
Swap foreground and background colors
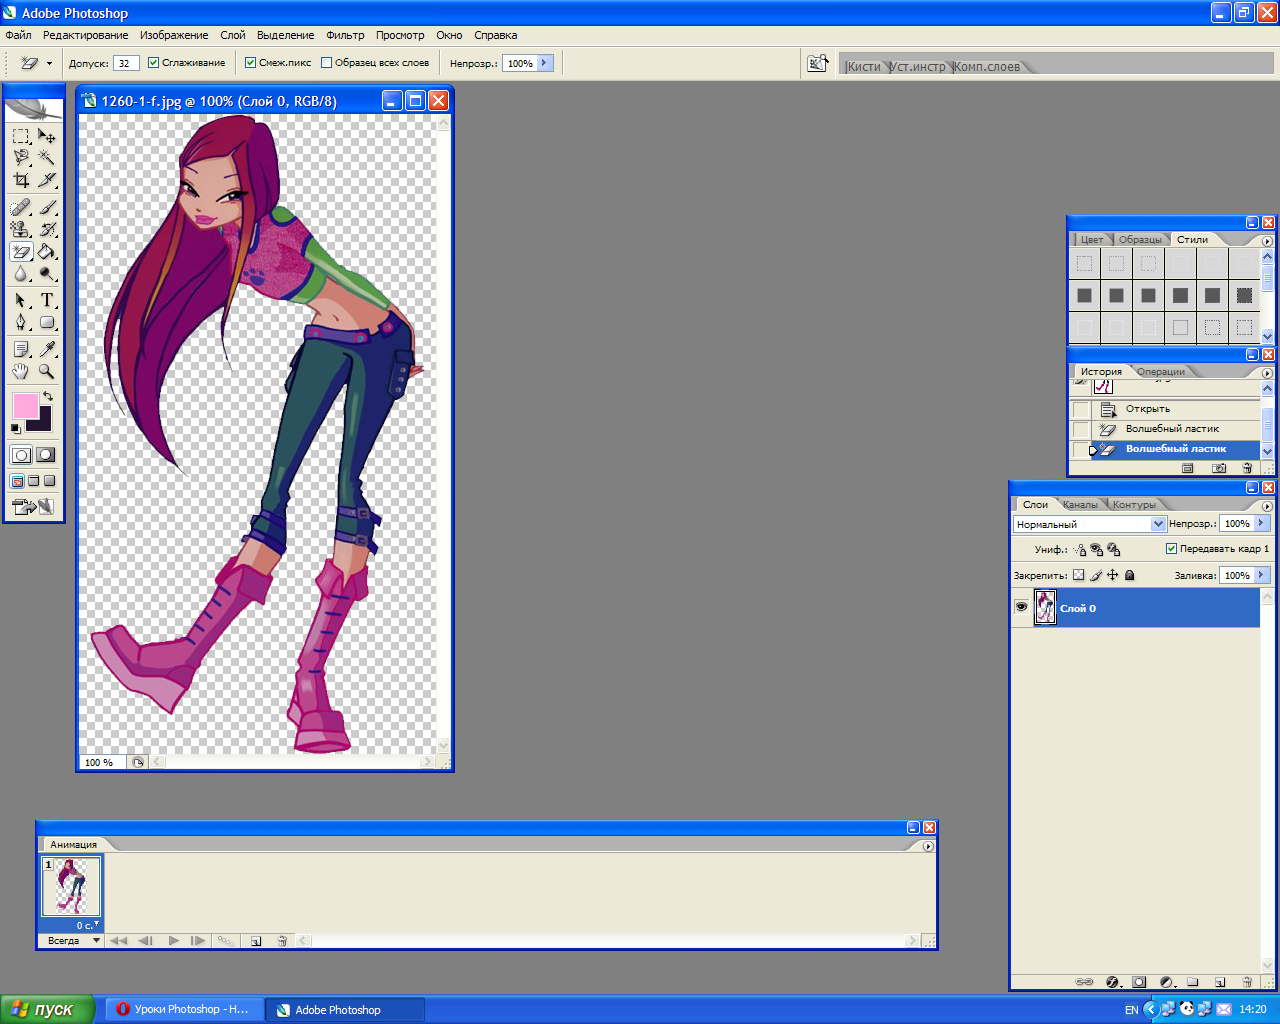pos(47,397)
